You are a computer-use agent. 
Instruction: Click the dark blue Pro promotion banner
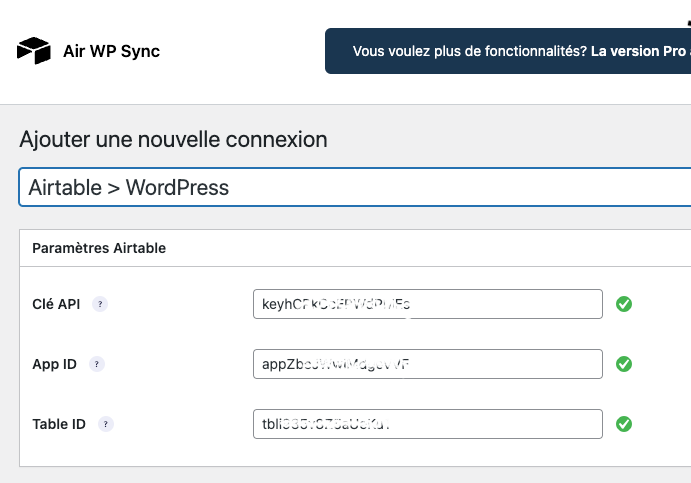pyautogui.click(x=508, y=51)
